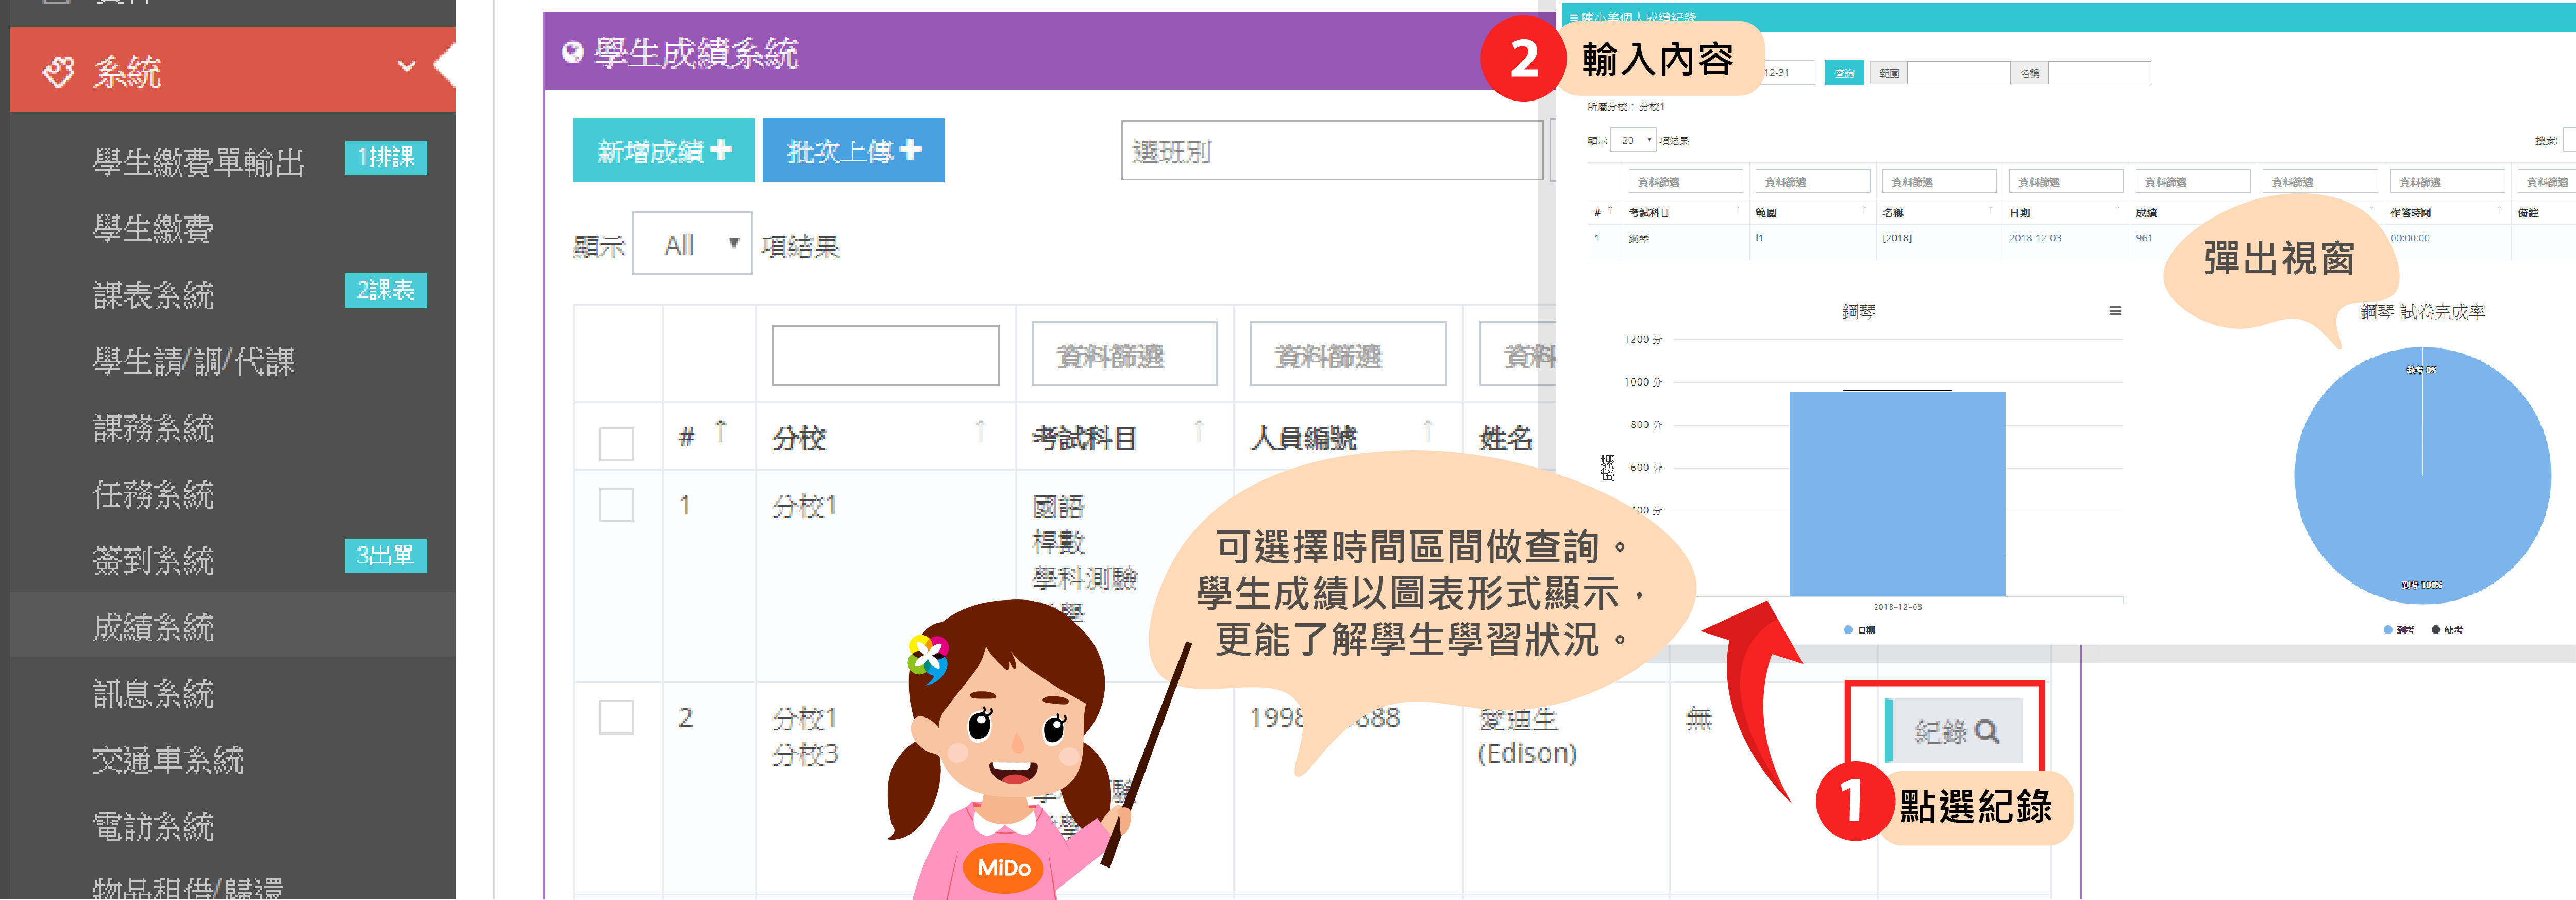This screenshot has width=2576, height=900.
Task: Click the 批次上傳 upload button
Action: click(x=852, y=151)
